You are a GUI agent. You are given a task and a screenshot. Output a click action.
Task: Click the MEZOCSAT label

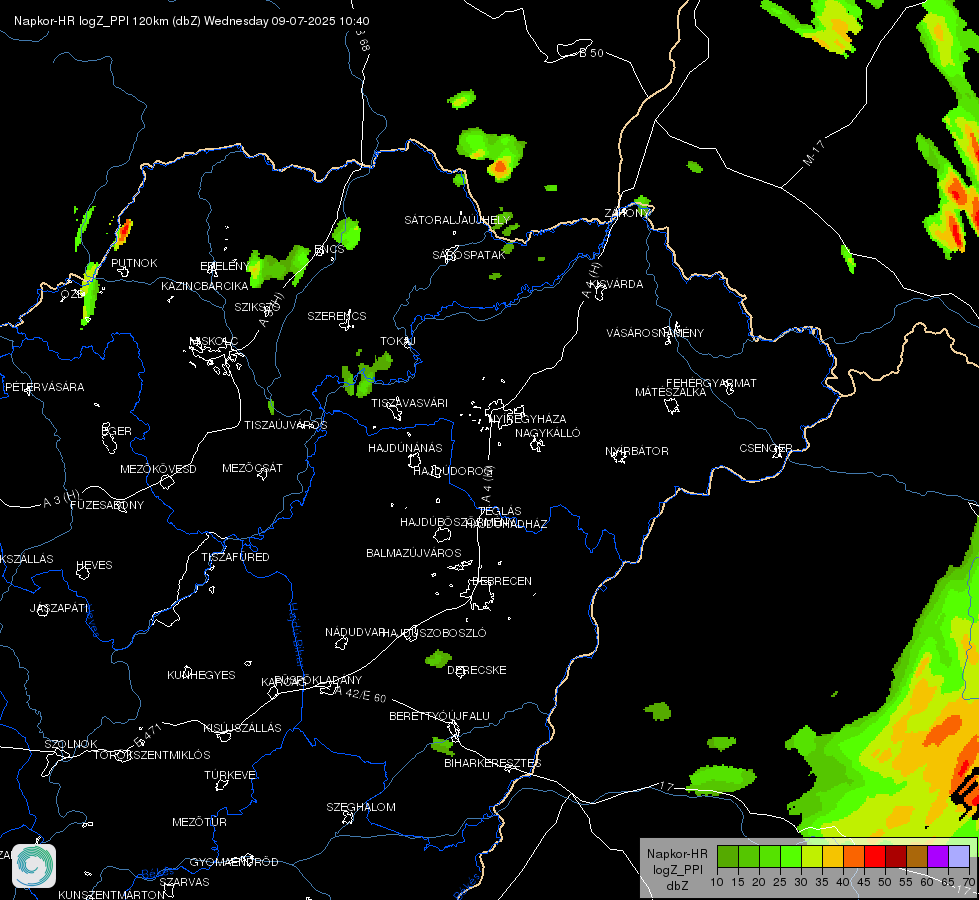[252, 468]
